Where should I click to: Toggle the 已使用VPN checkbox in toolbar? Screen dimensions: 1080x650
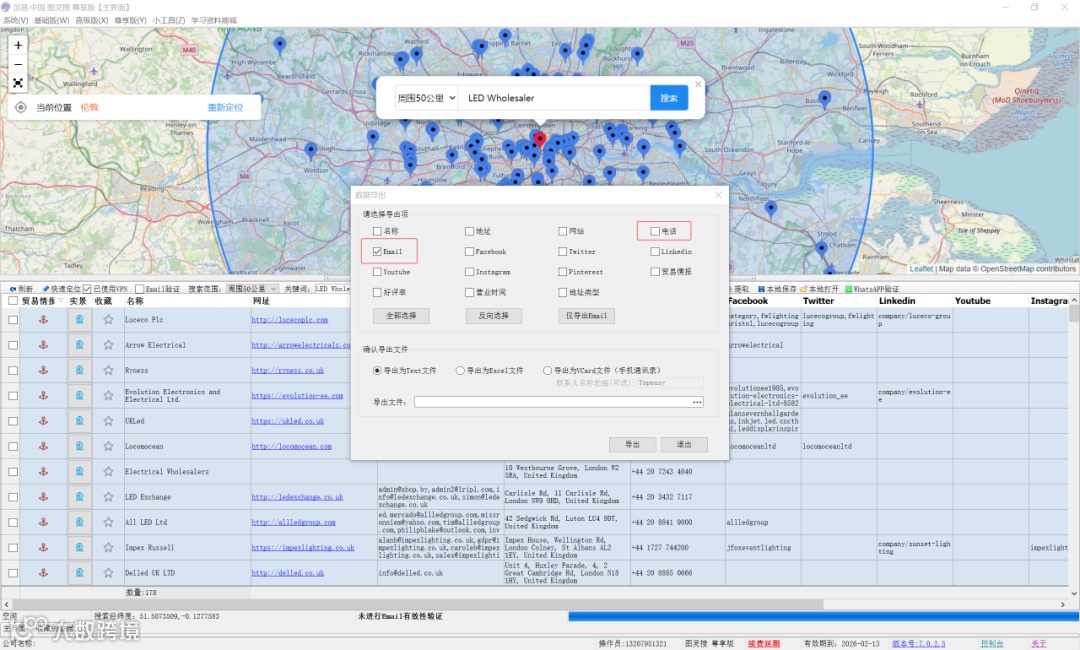(x=87, y=289)
